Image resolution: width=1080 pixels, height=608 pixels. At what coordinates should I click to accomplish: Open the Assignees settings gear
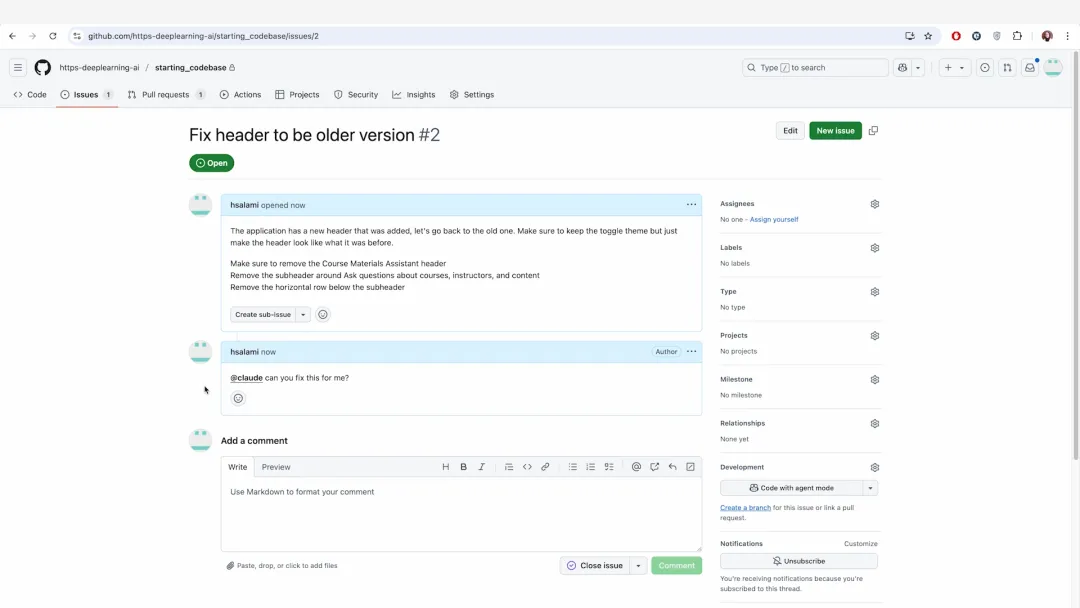(x=874, y=203)
